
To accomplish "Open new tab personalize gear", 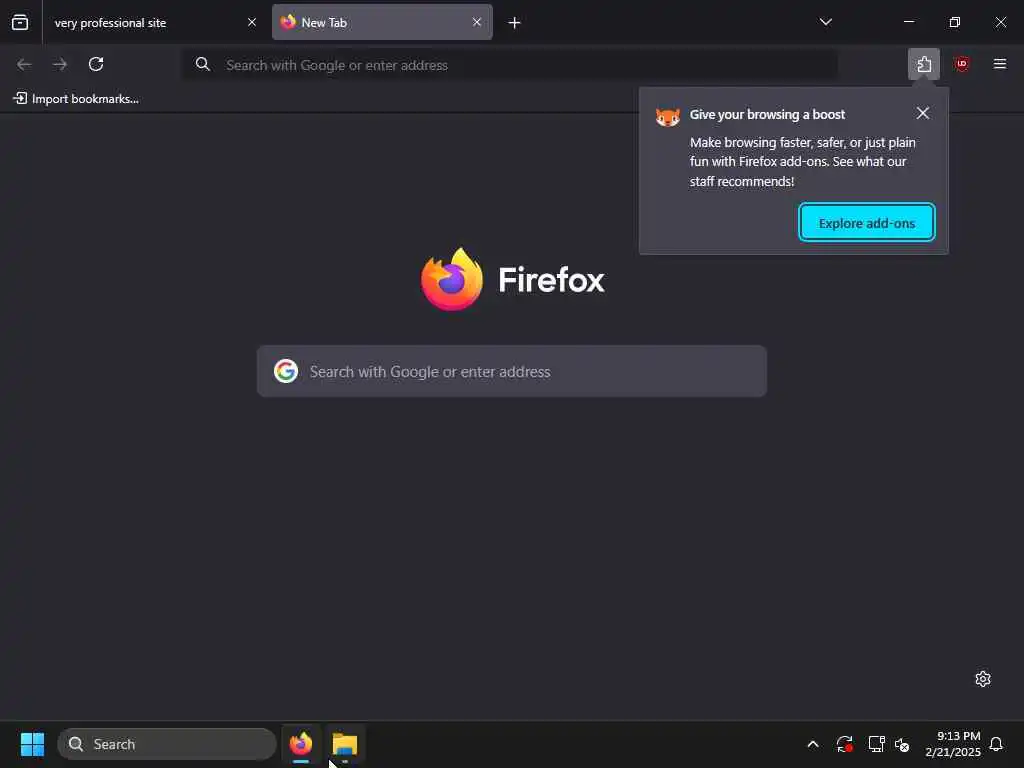I will tap(983, 679).
